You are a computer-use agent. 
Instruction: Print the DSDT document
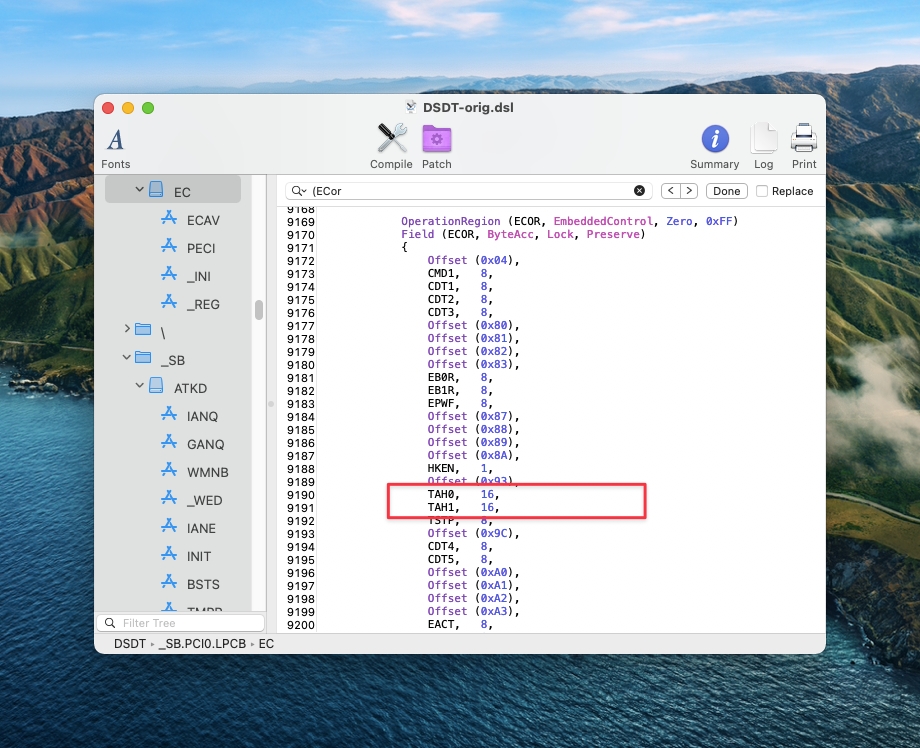(803, 146)
